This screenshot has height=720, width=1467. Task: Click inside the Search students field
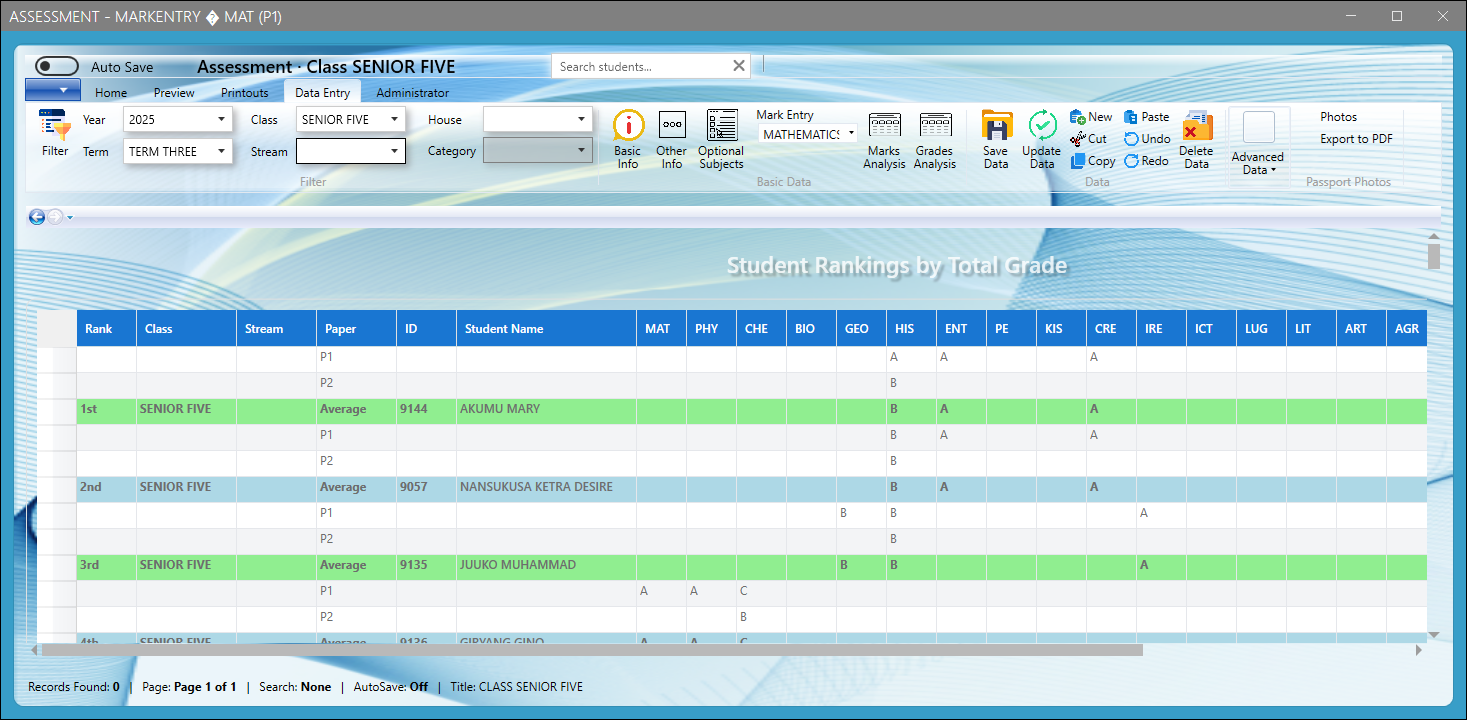[640, 65]
